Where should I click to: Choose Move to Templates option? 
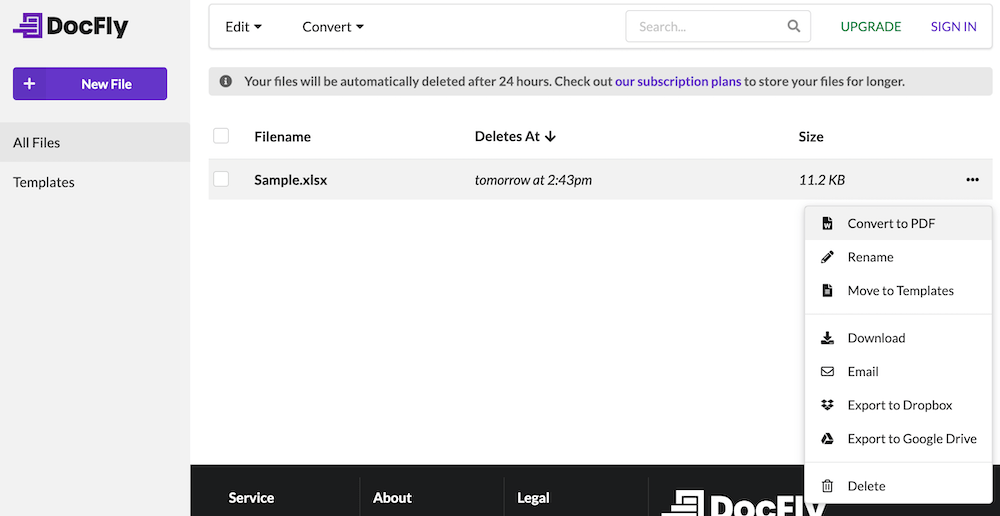(x=898, y=291)
